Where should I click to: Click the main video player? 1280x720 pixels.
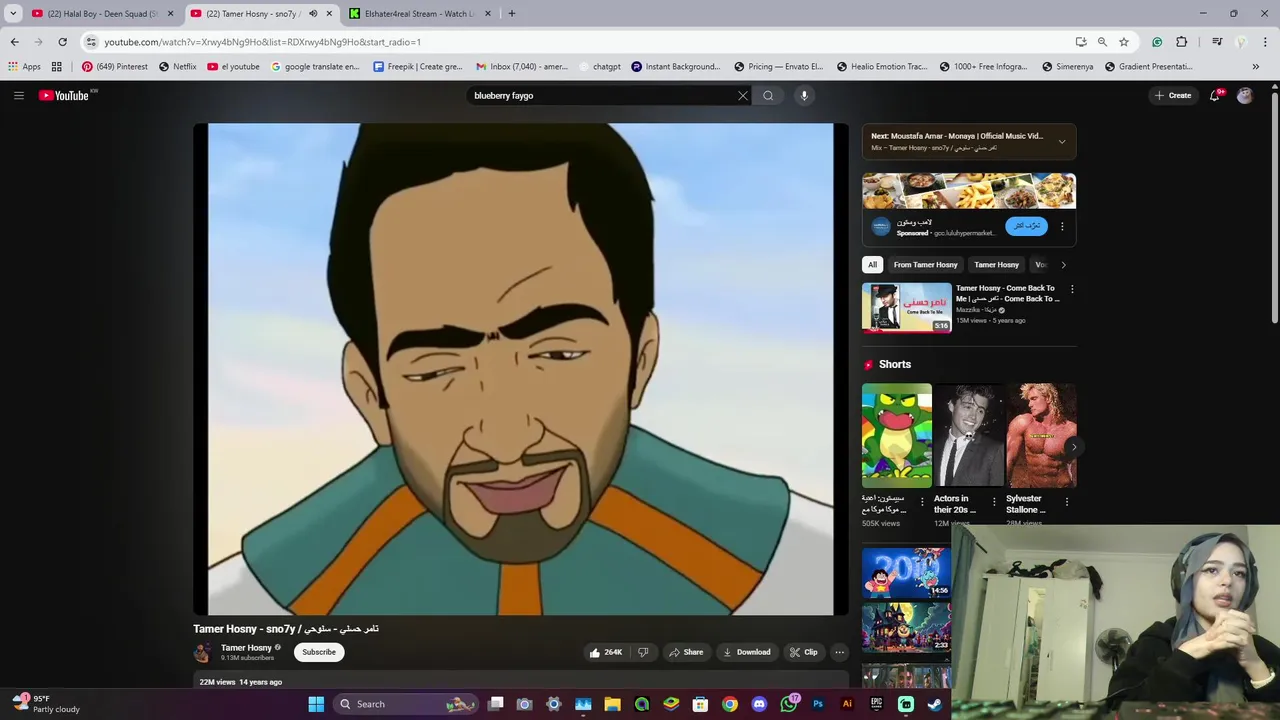coord(520,369)
